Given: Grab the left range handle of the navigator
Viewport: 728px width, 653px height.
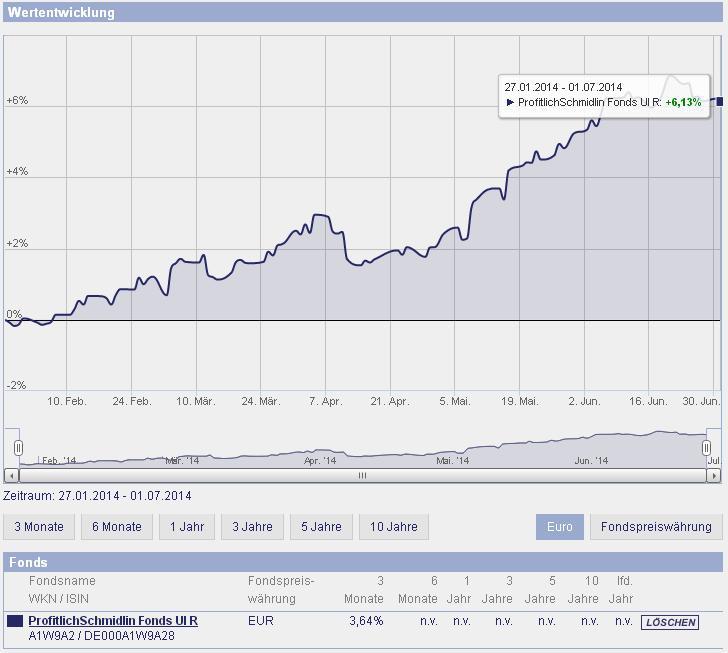Looking at the screenshot, I should [18, 448].
